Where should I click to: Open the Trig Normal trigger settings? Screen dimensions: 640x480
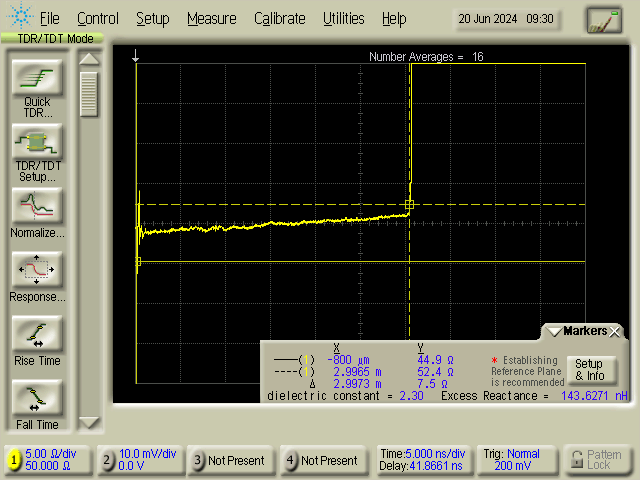[513, 460]
